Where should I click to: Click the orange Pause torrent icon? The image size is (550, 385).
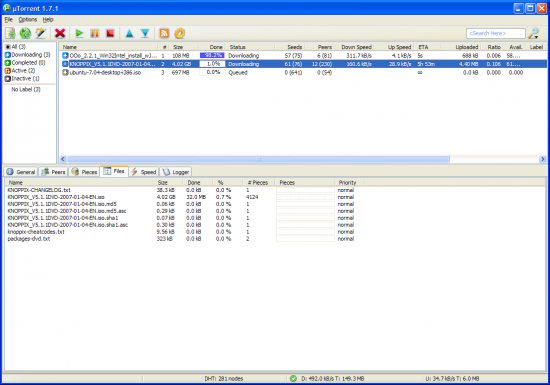tap(95, 33)
